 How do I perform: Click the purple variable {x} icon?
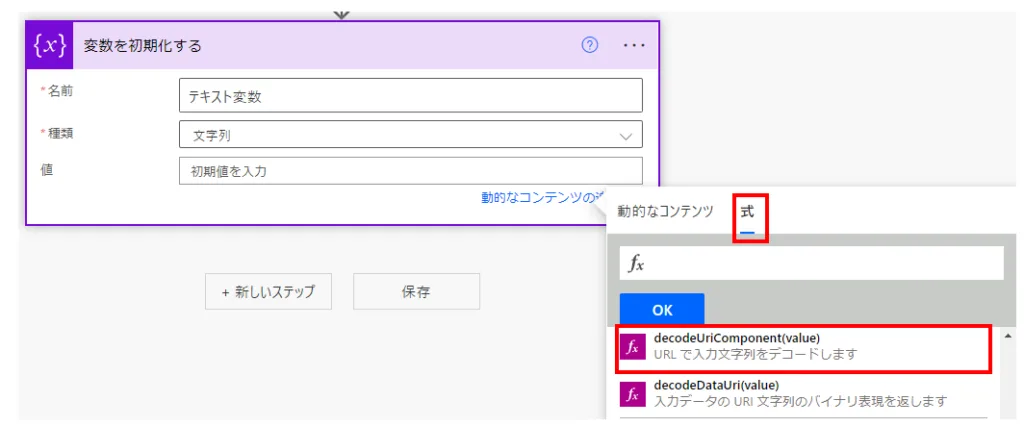point(49,45)
